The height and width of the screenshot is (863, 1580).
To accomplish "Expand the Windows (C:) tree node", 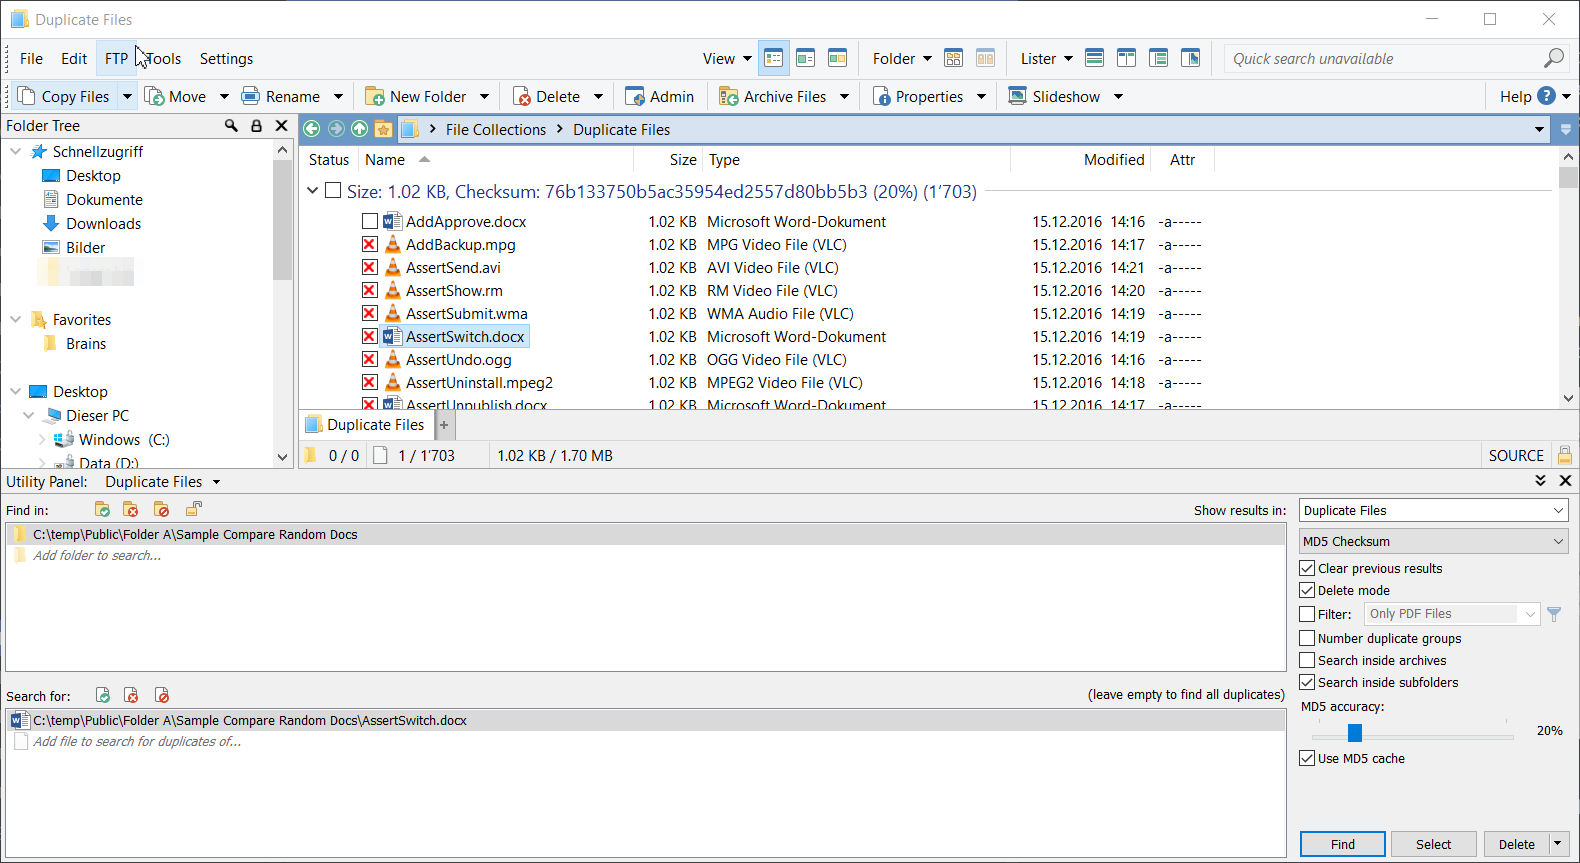I will click(x=42, y=439).
